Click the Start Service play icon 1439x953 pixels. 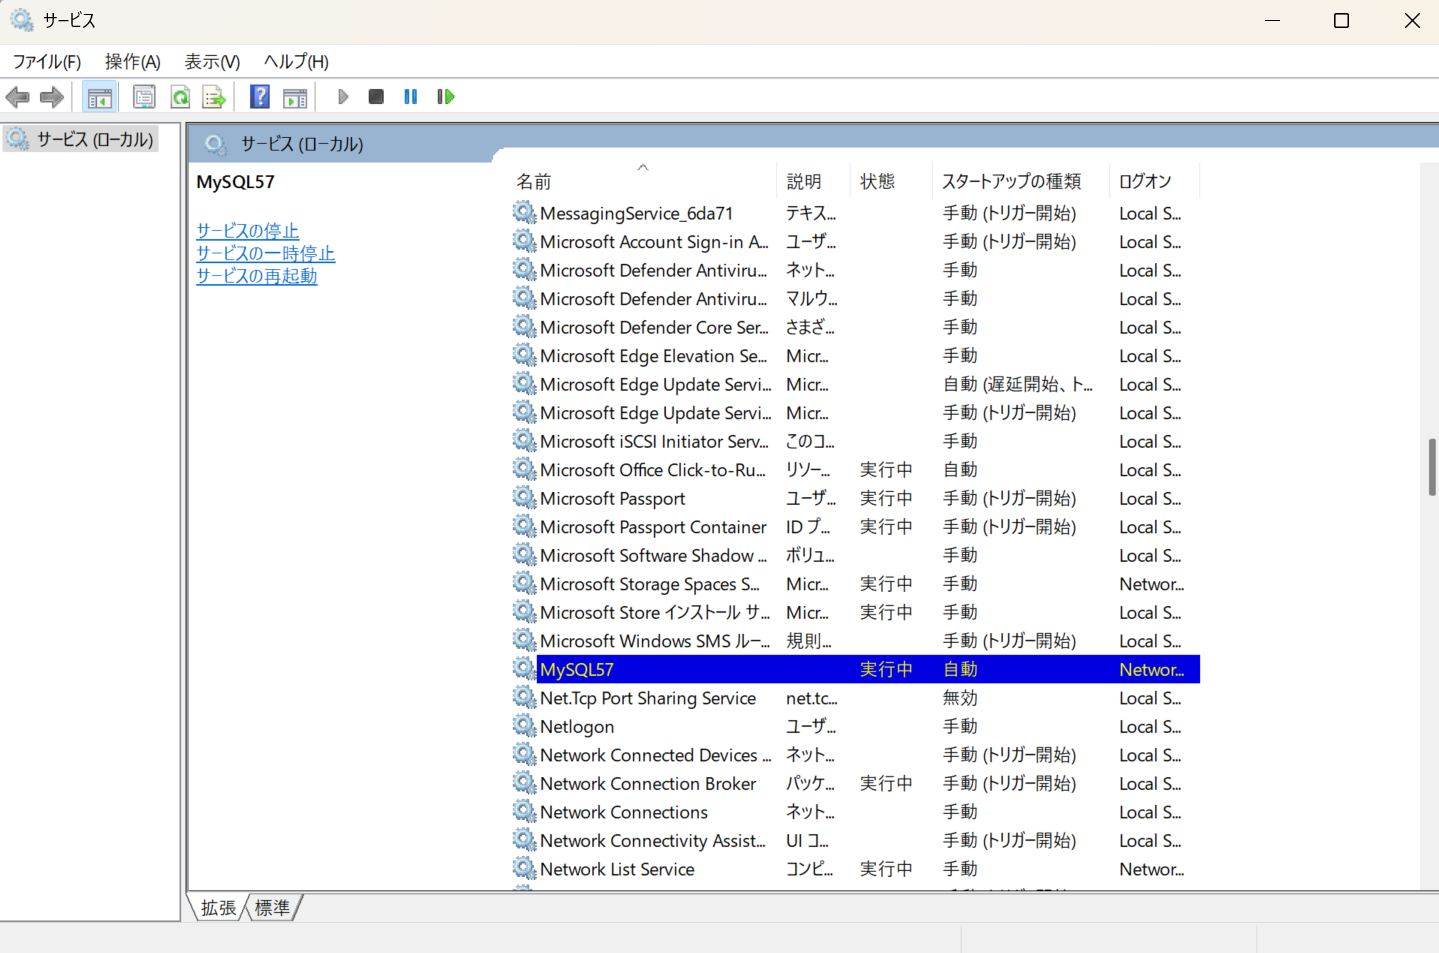click(x=343, y=97)
